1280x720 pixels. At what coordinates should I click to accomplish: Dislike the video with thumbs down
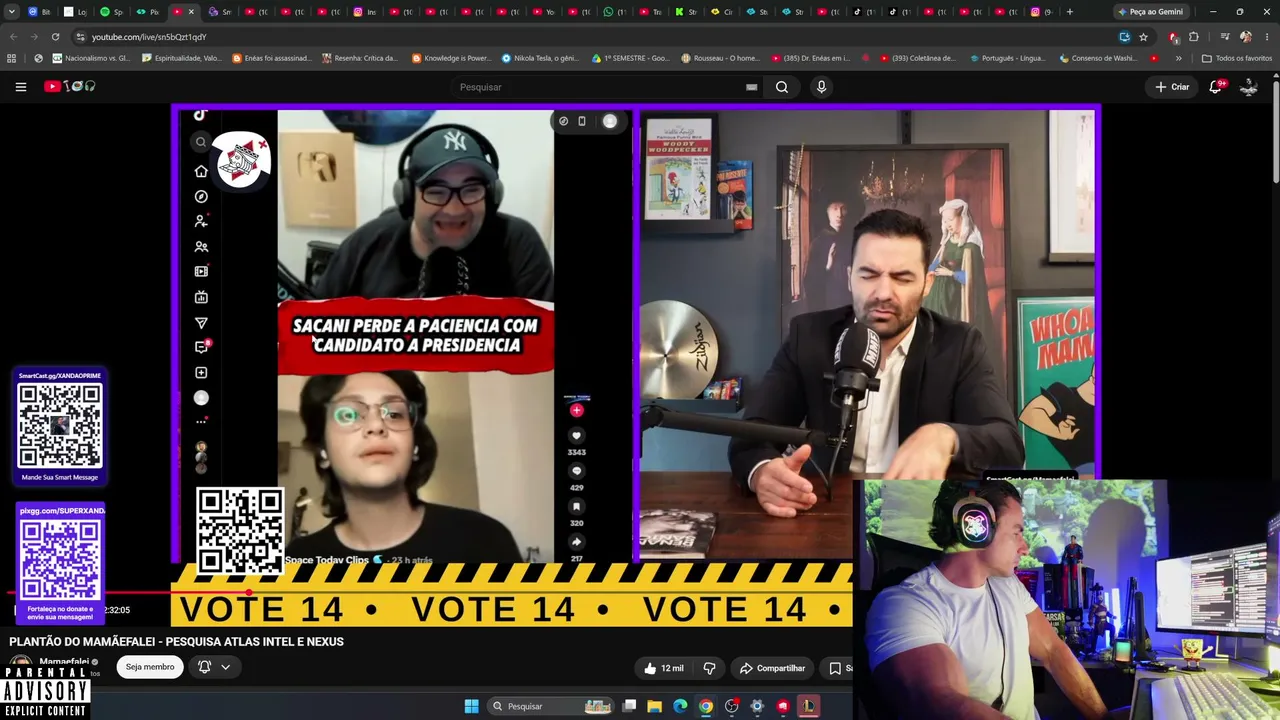[x=709, y=668]
